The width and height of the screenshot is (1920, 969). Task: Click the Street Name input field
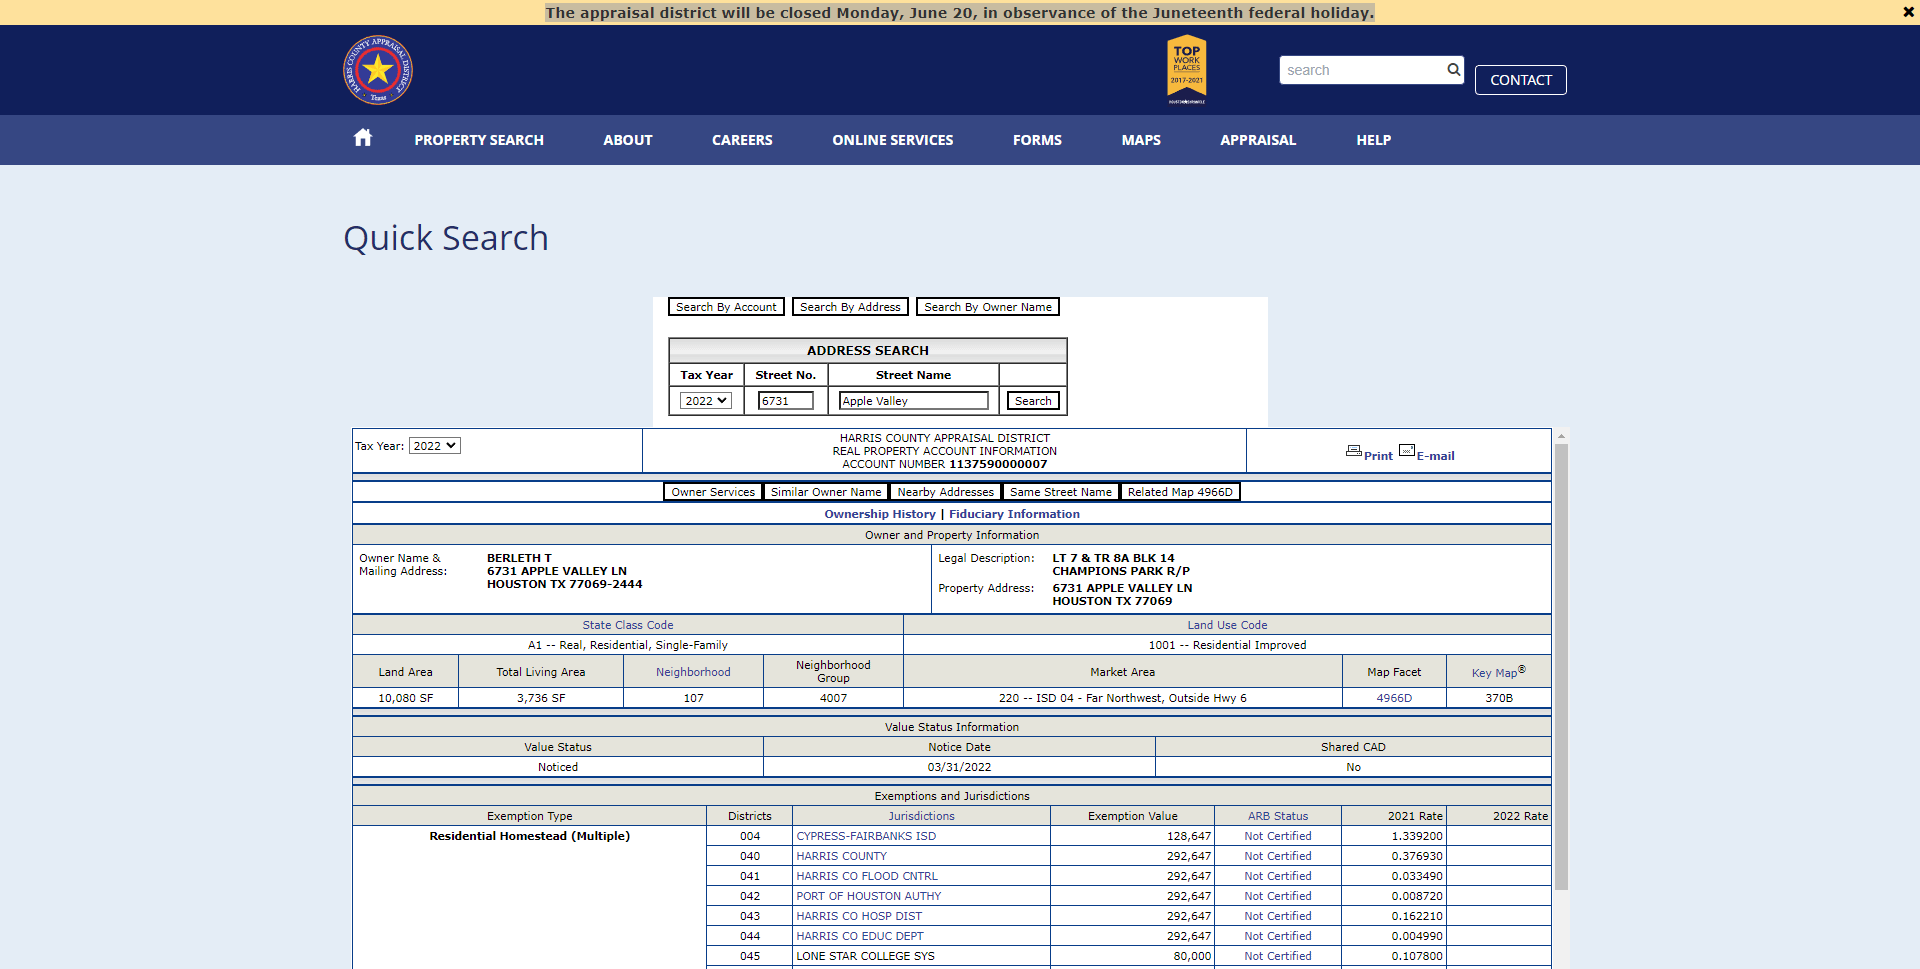(913, 401)
